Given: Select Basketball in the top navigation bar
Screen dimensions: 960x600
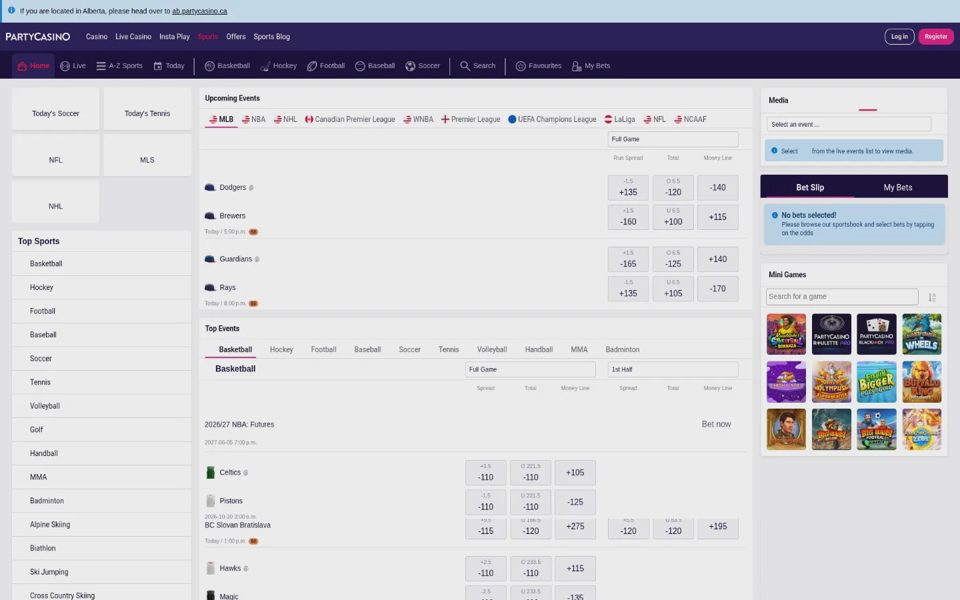Looking at the screenshot, I should pyautogui.click(x=227, y=66).
